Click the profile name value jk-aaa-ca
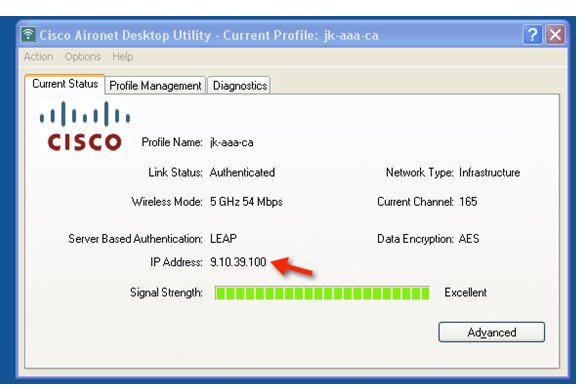584x388 pixels. click(x=232, y=142)
